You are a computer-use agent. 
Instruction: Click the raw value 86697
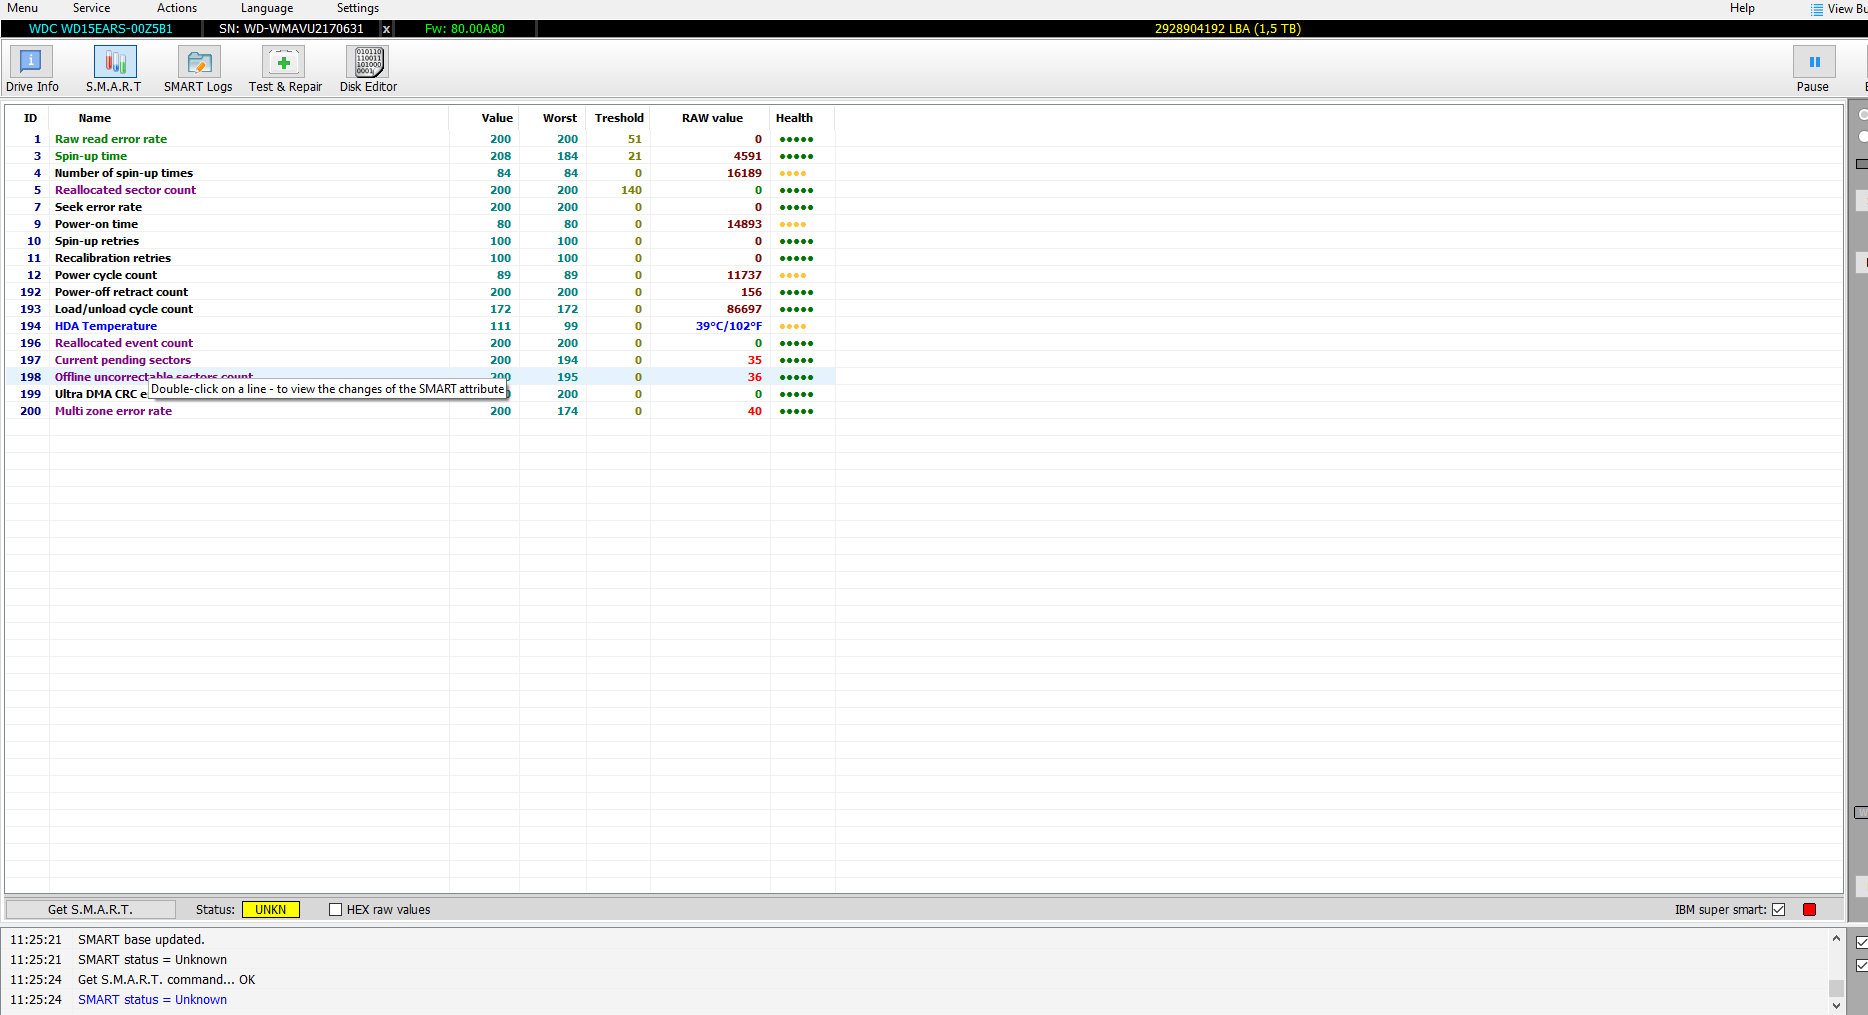(744, 309)
